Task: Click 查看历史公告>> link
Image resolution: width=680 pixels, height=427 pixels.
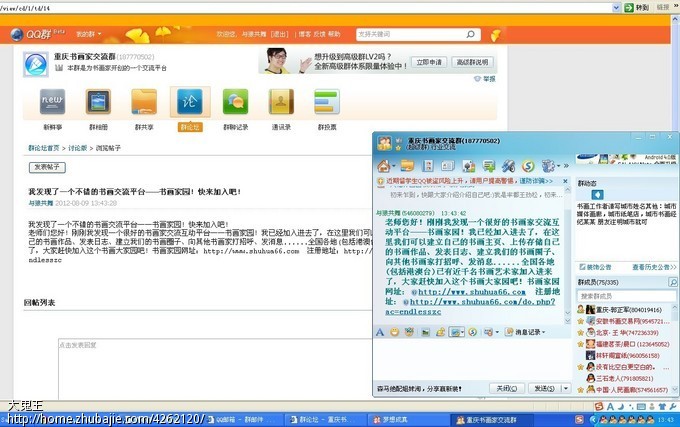Action: click(x=654, y=267)
